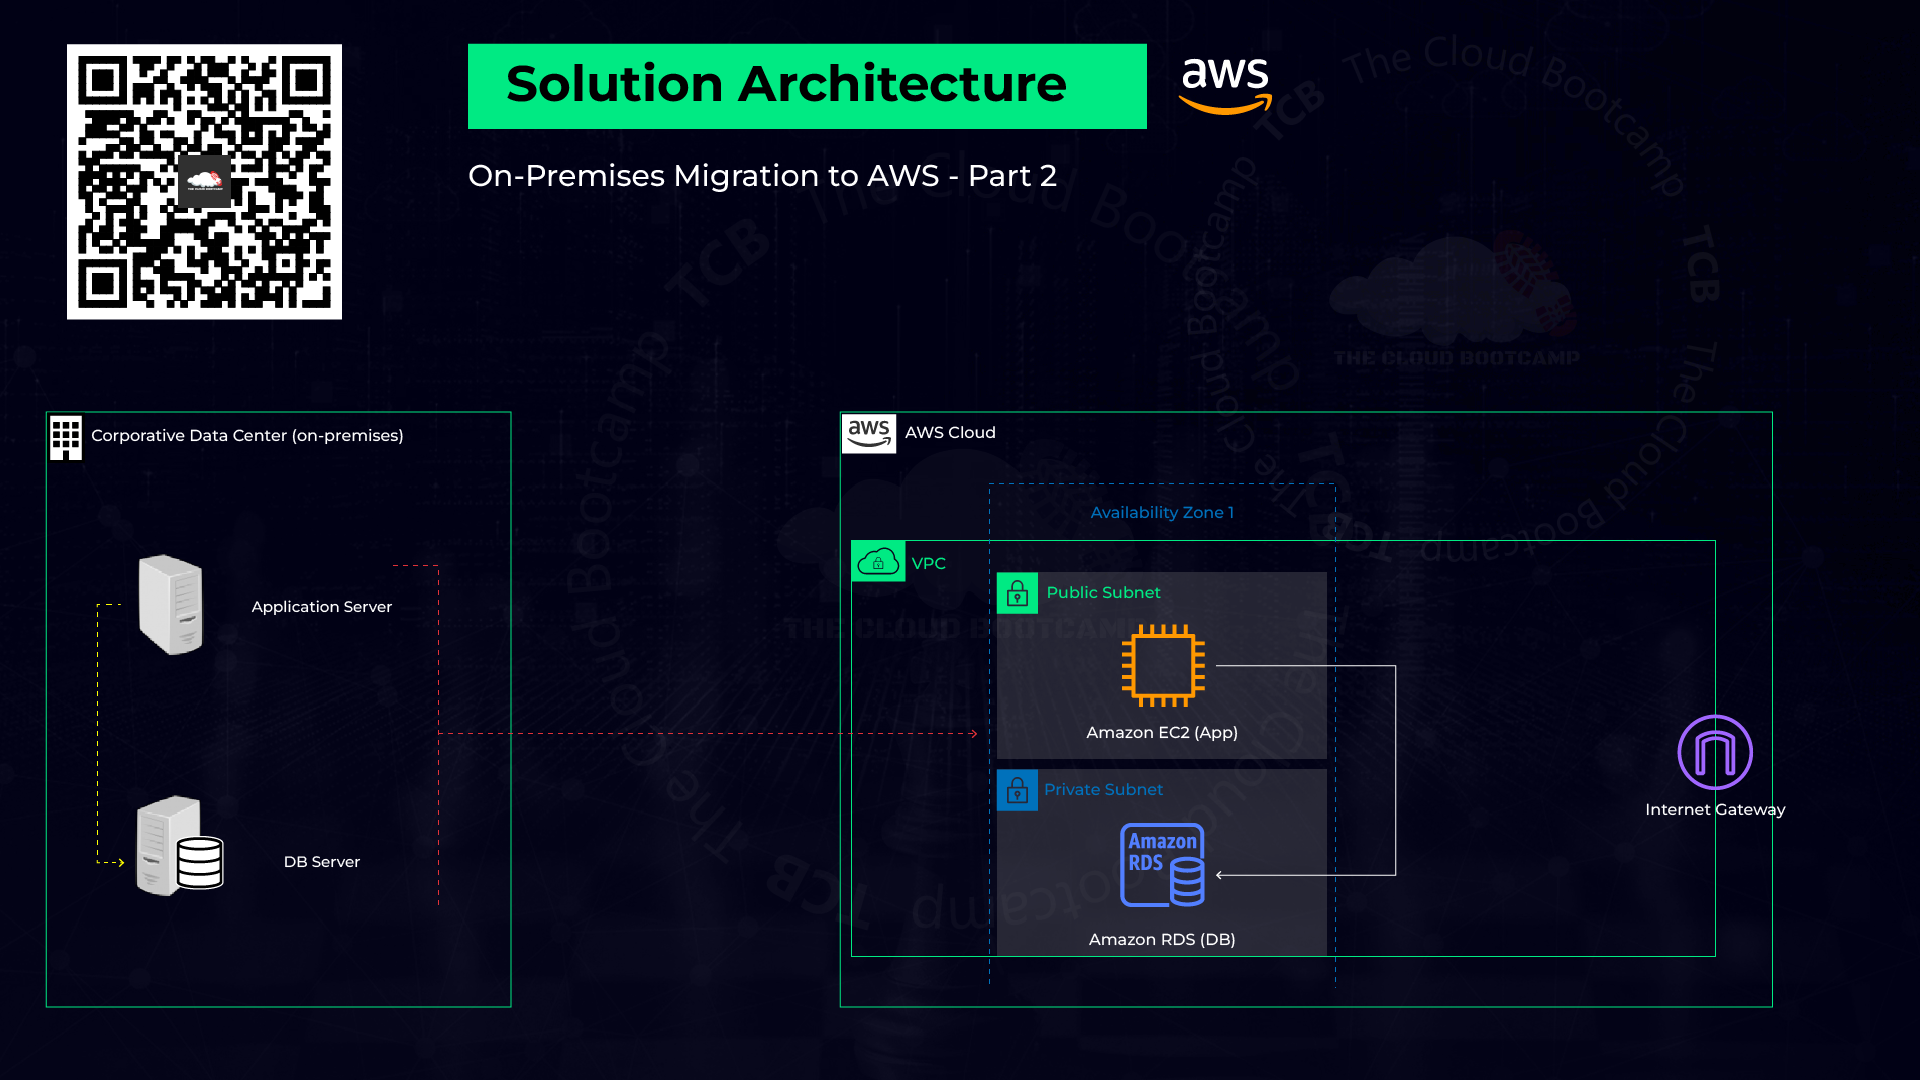Viewport: 1920px width, 1080px height.
Task: Click the Private Subnet padlock icon
Action: (x=1017, y=790)
